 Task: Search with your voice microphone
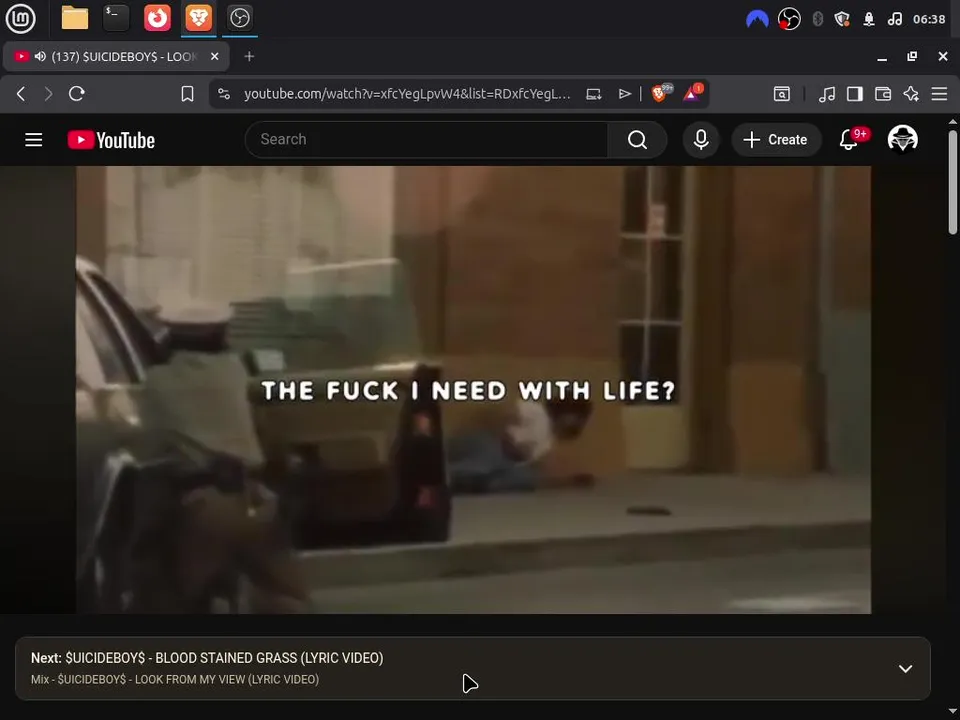tap(701, 140)
